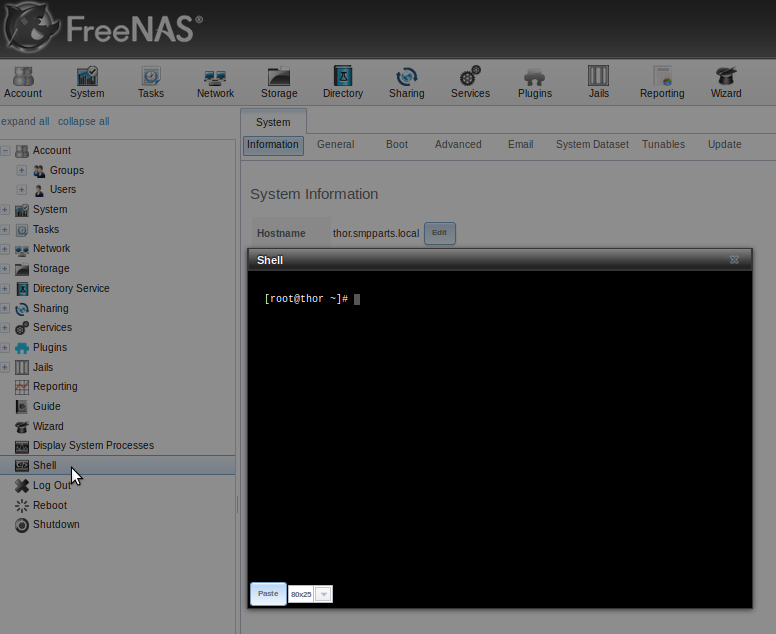Image resolution: width=776 pixels, height=634 pixels.
Task: Expand the Services tree node
Action: point(5,328)
